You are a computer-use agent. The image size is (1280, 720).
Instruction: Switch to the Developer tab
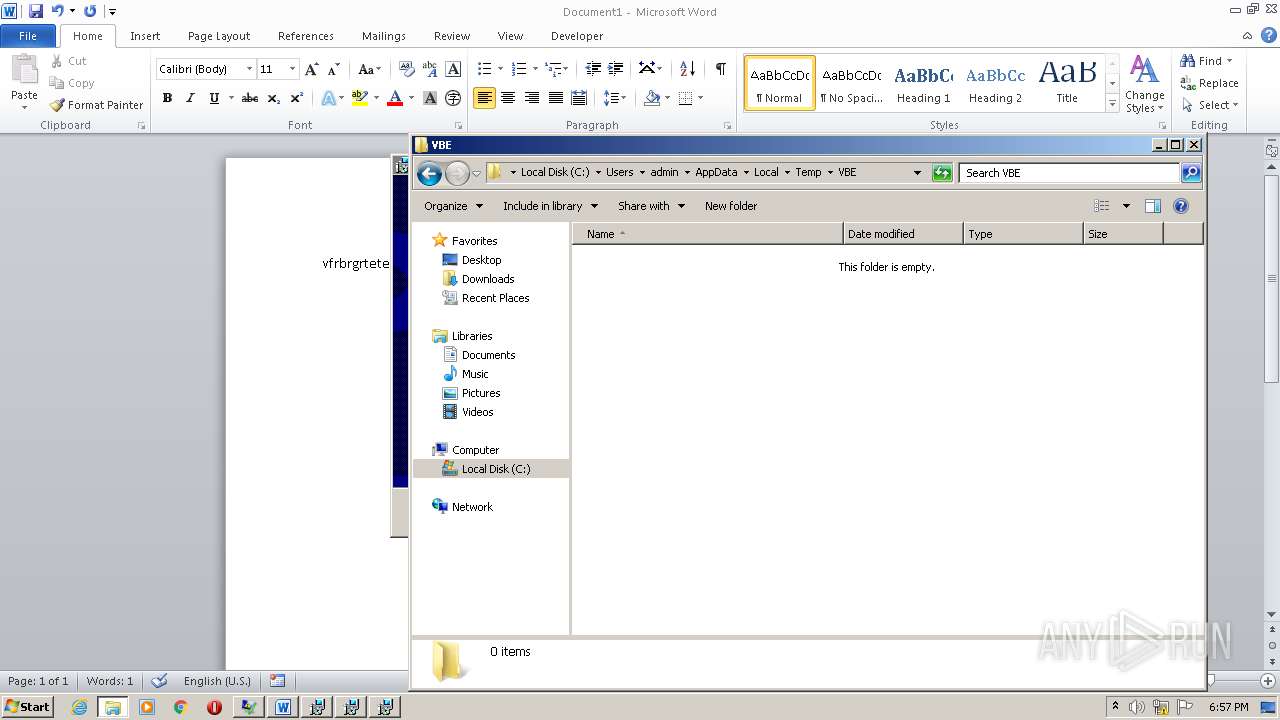[x=577, y=36]
